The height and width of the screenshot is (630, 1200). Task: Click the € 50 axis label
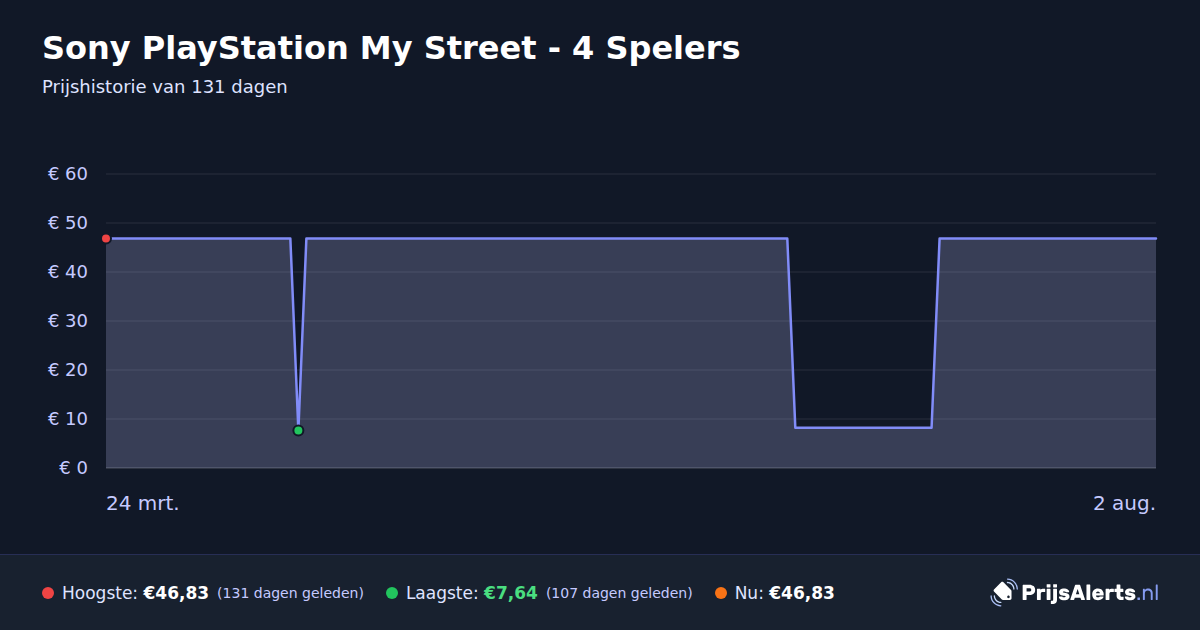coord(68,223)
